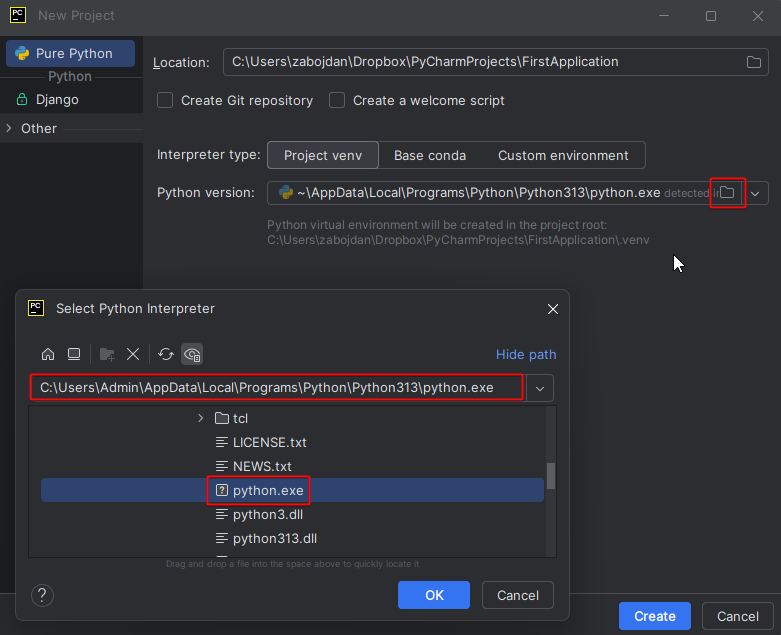
Task: Click the delete X toolbar icon
Action: (133, 354)
